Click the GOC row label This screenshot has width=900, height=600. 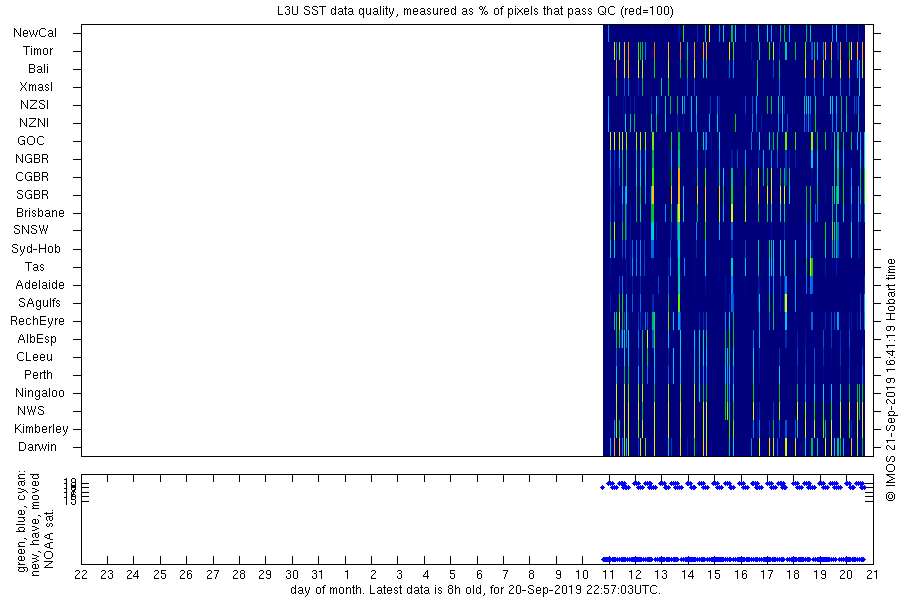click(x=30, y=141)
